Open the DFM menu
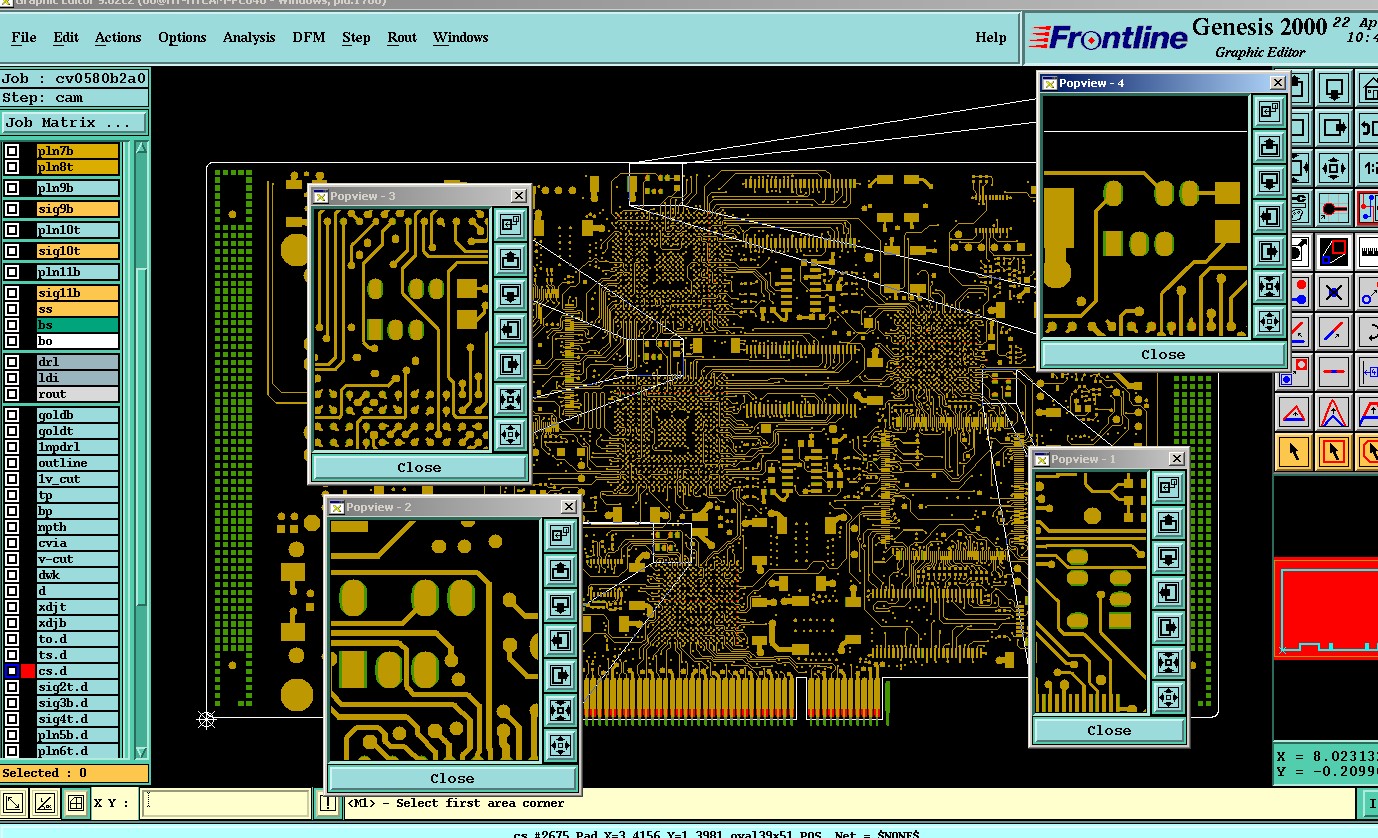1378x838 pixels. (309, 38)
